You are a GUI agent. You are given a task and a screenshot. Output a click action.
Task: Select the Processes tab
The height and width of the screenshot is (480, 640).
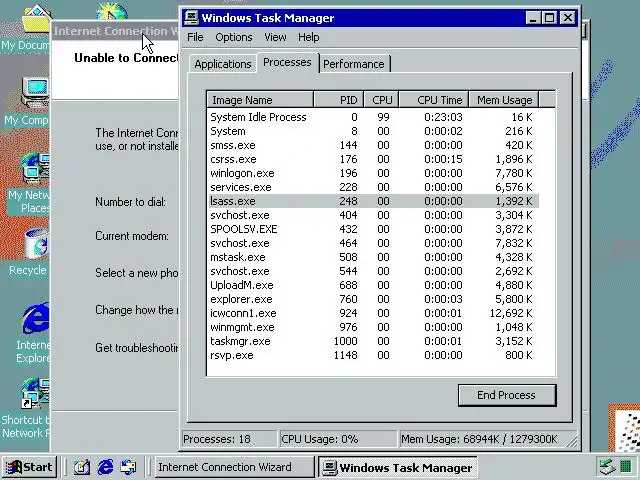[x=287, y=62]
